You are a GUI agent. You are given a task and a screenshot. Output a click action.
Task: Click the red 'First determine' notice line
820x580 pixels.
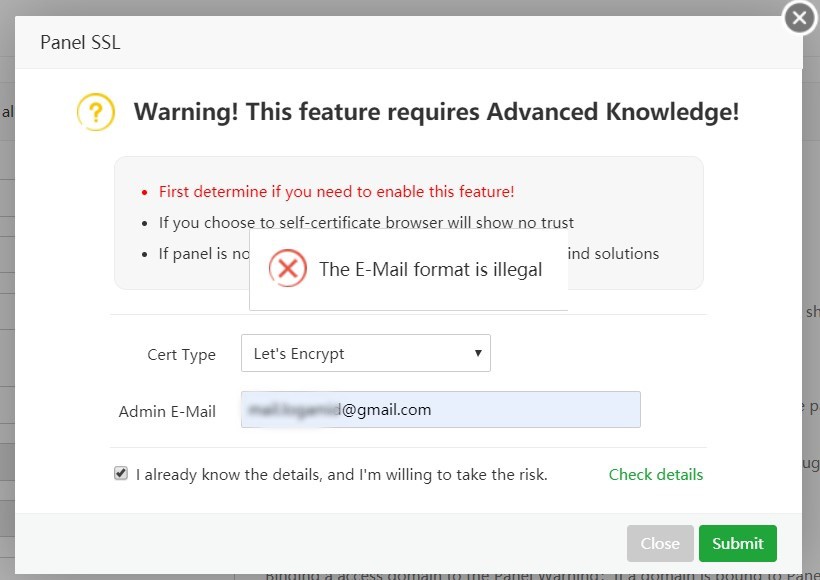point(336,192)
